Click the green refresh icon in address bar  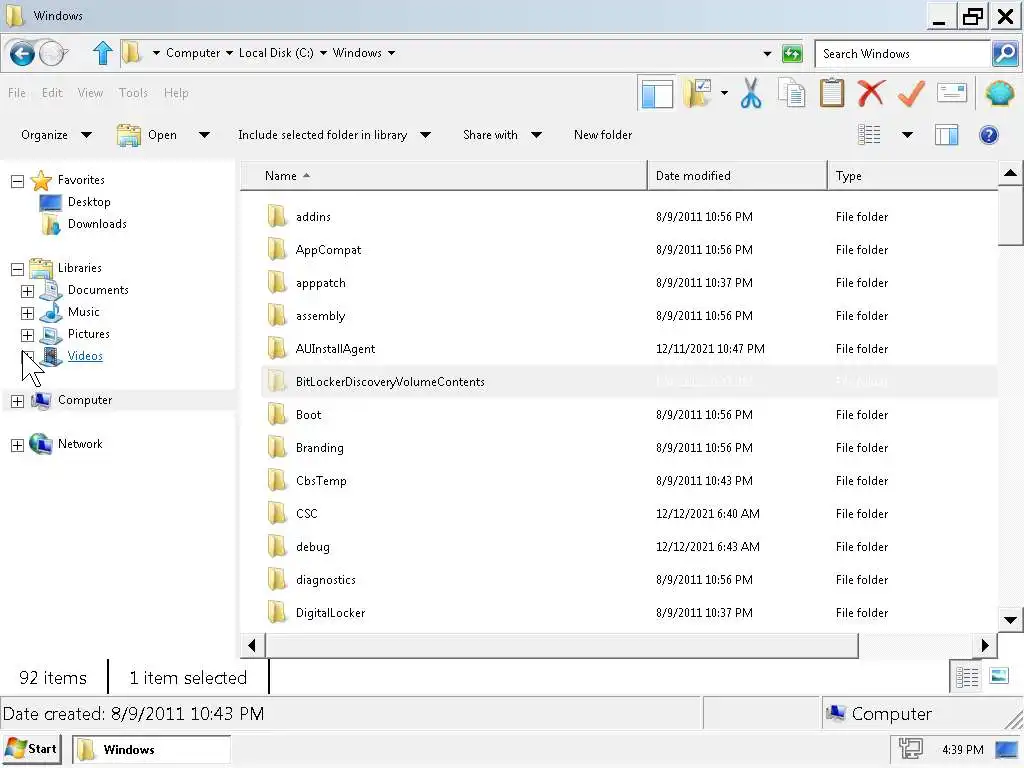pyautogui.click(x=792, y=54)
